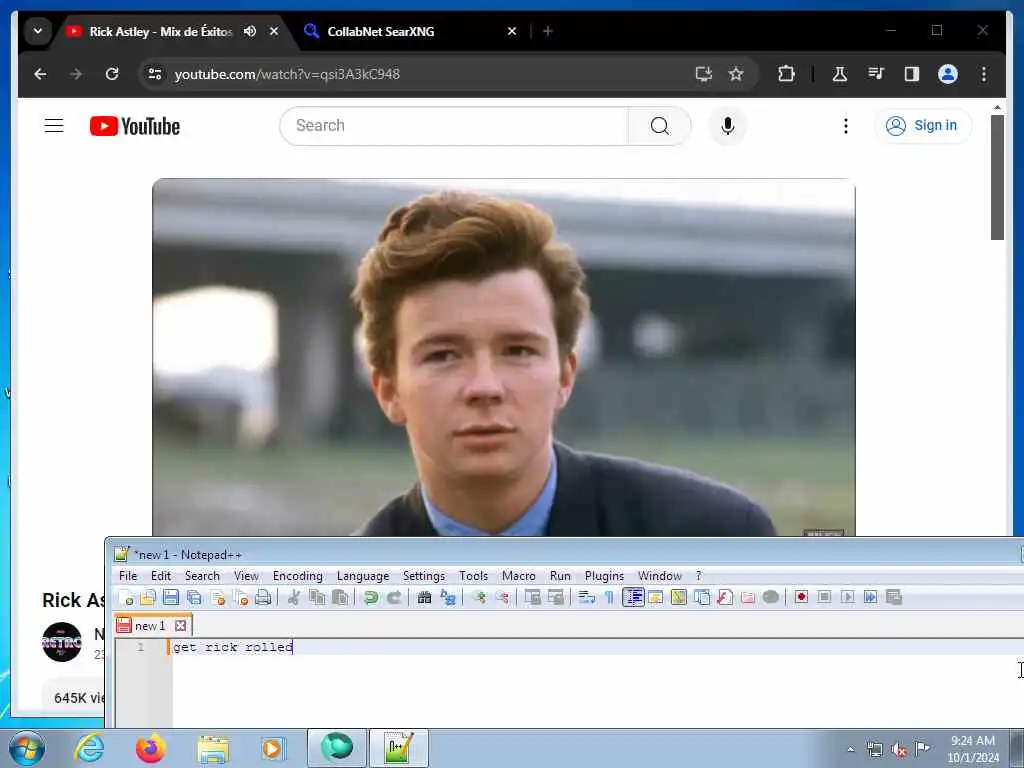This screenshot has width=1024, height=768.
Task: Save the document with the floppy disk icon
Action: click(171, 598)
